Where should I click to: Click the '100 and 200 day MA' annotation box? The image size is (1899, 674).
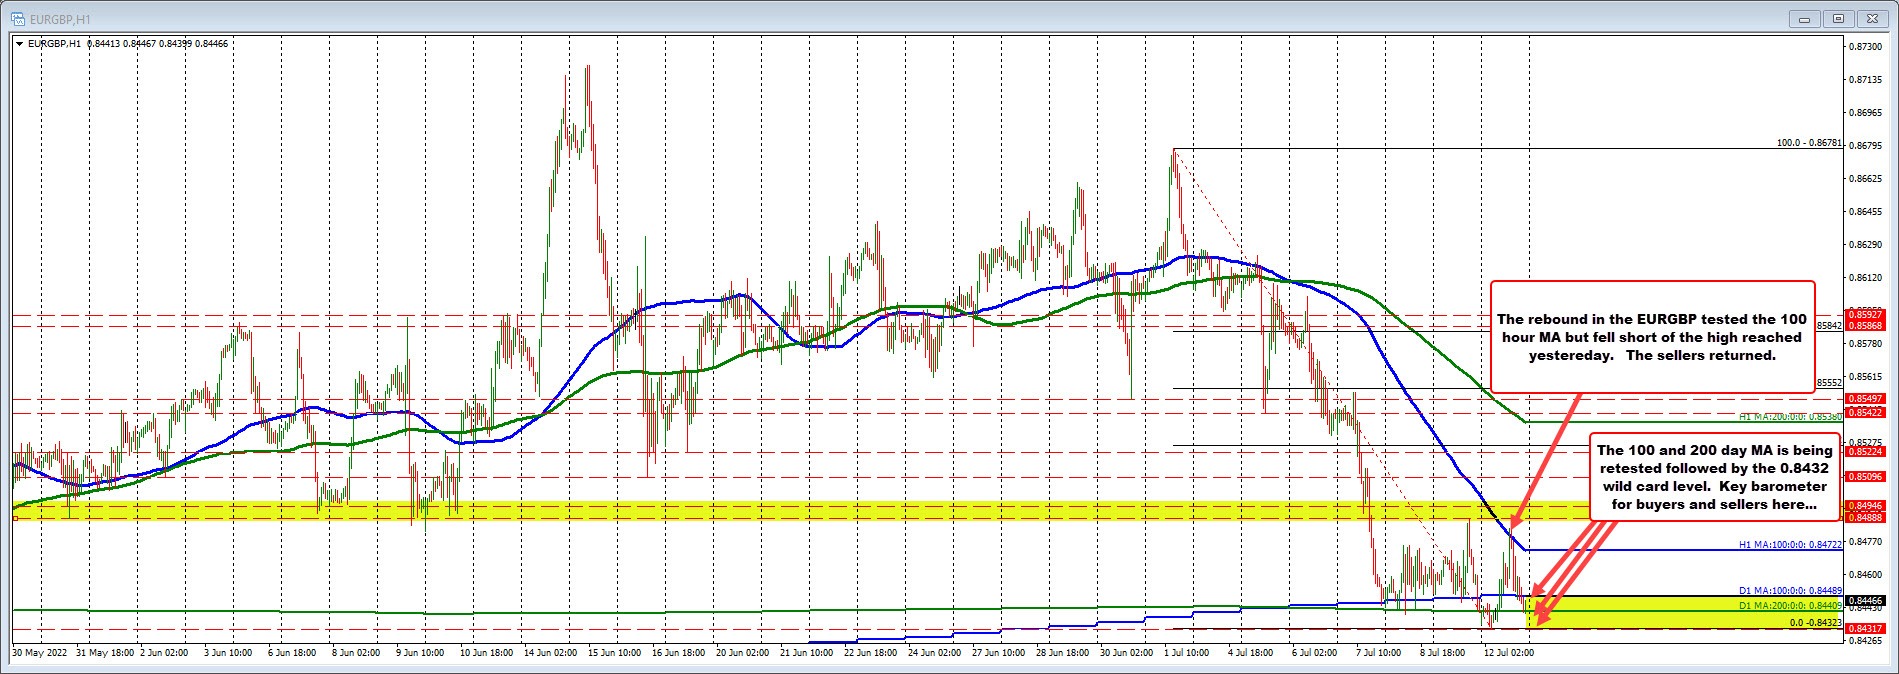[x=1713, y=477]
